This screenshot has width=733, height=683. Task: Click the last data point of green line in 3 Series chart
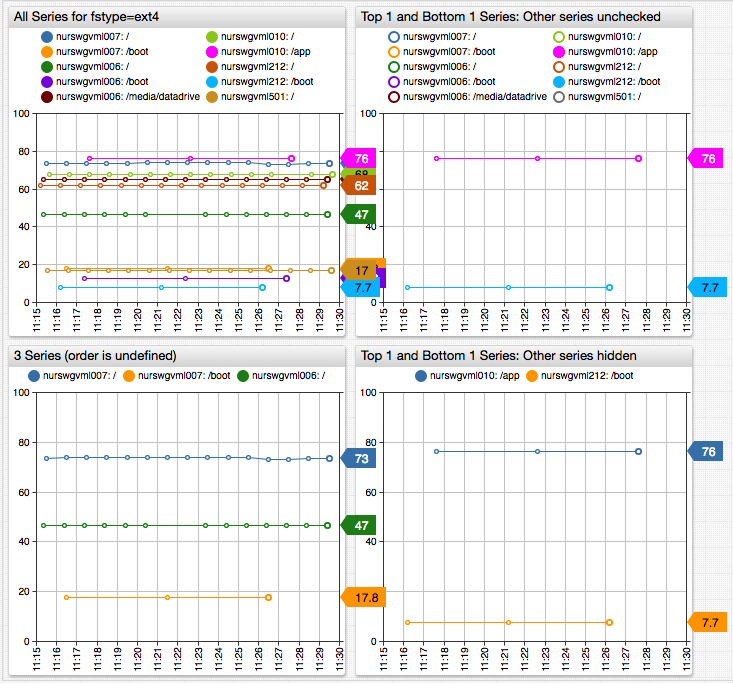[x=327, y=525]
